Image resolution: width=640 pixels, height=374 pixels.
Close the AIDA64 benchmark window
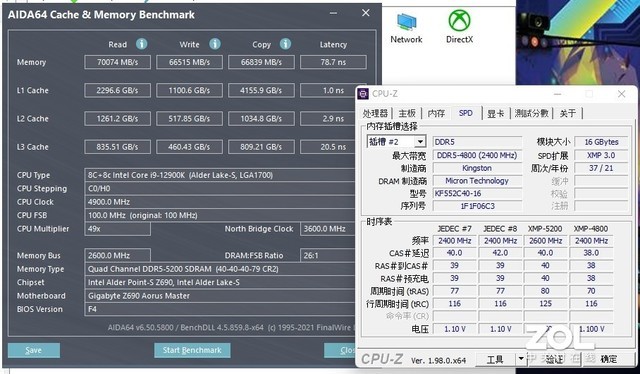(x=366, y=13)
